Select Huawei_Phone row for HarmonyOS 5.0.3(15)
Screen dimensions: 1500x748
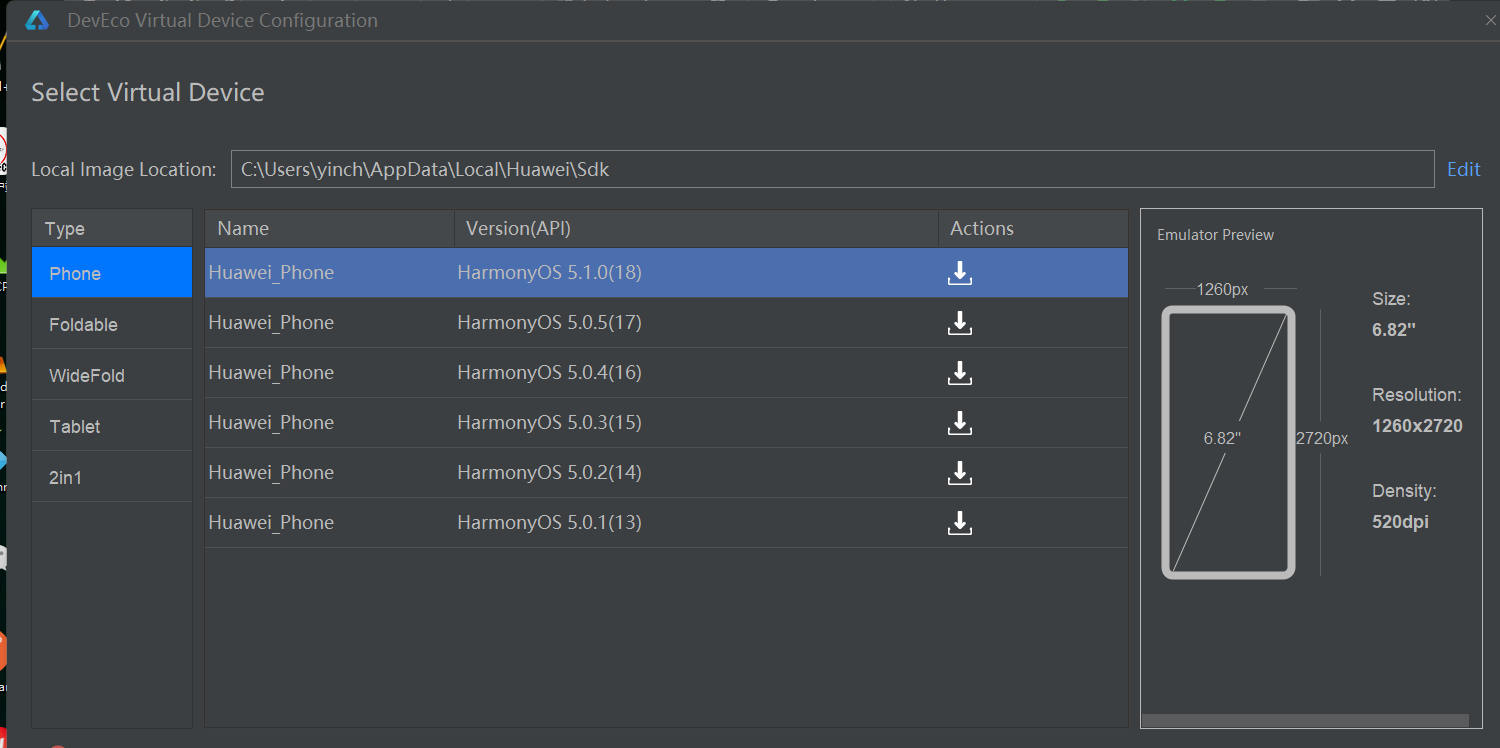point(666,423)
